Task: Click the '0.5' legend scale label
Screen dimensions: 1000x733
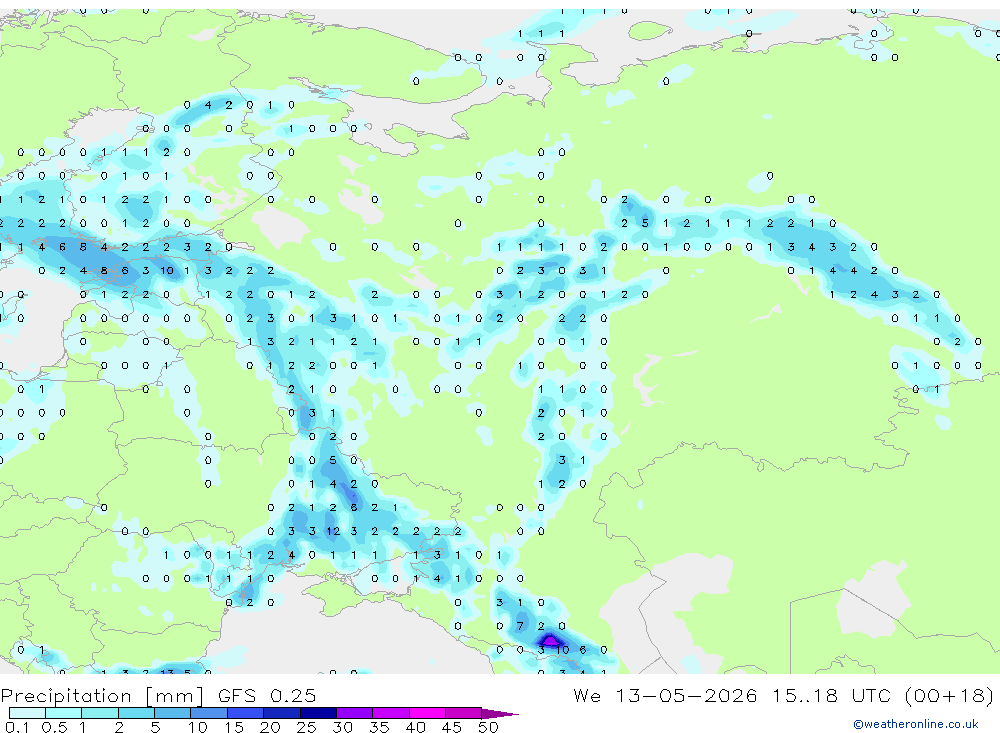Action: coord(54,727)
